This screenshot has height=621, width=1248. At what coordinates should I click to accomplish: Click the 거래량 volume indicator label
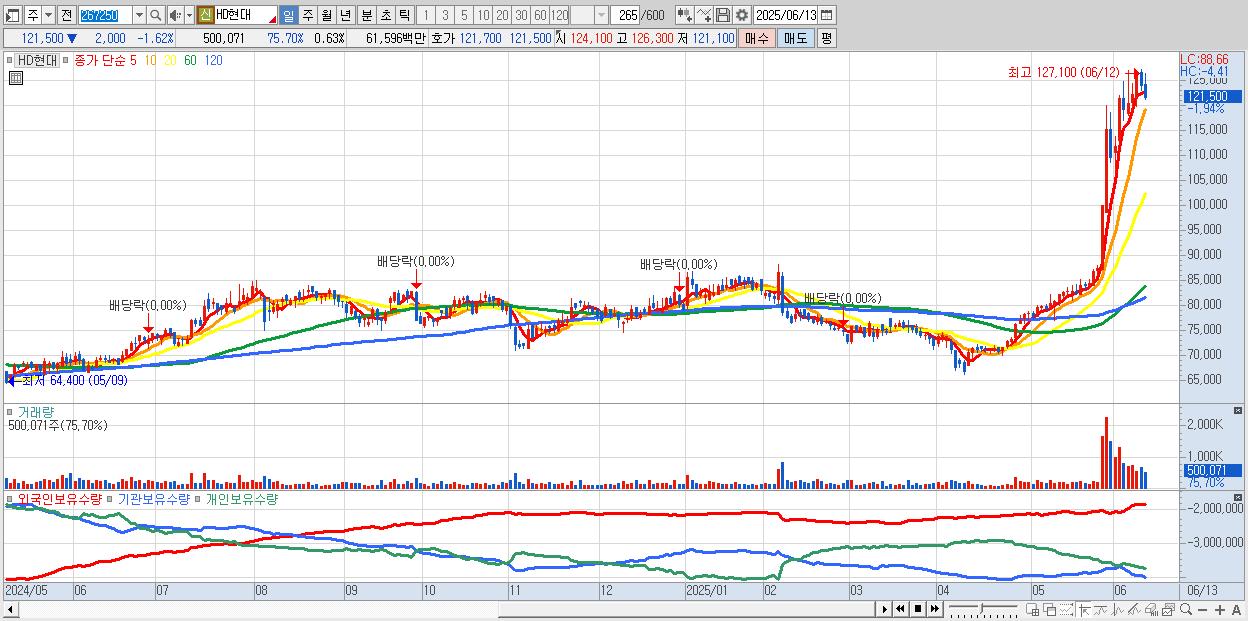click(36, 411)
